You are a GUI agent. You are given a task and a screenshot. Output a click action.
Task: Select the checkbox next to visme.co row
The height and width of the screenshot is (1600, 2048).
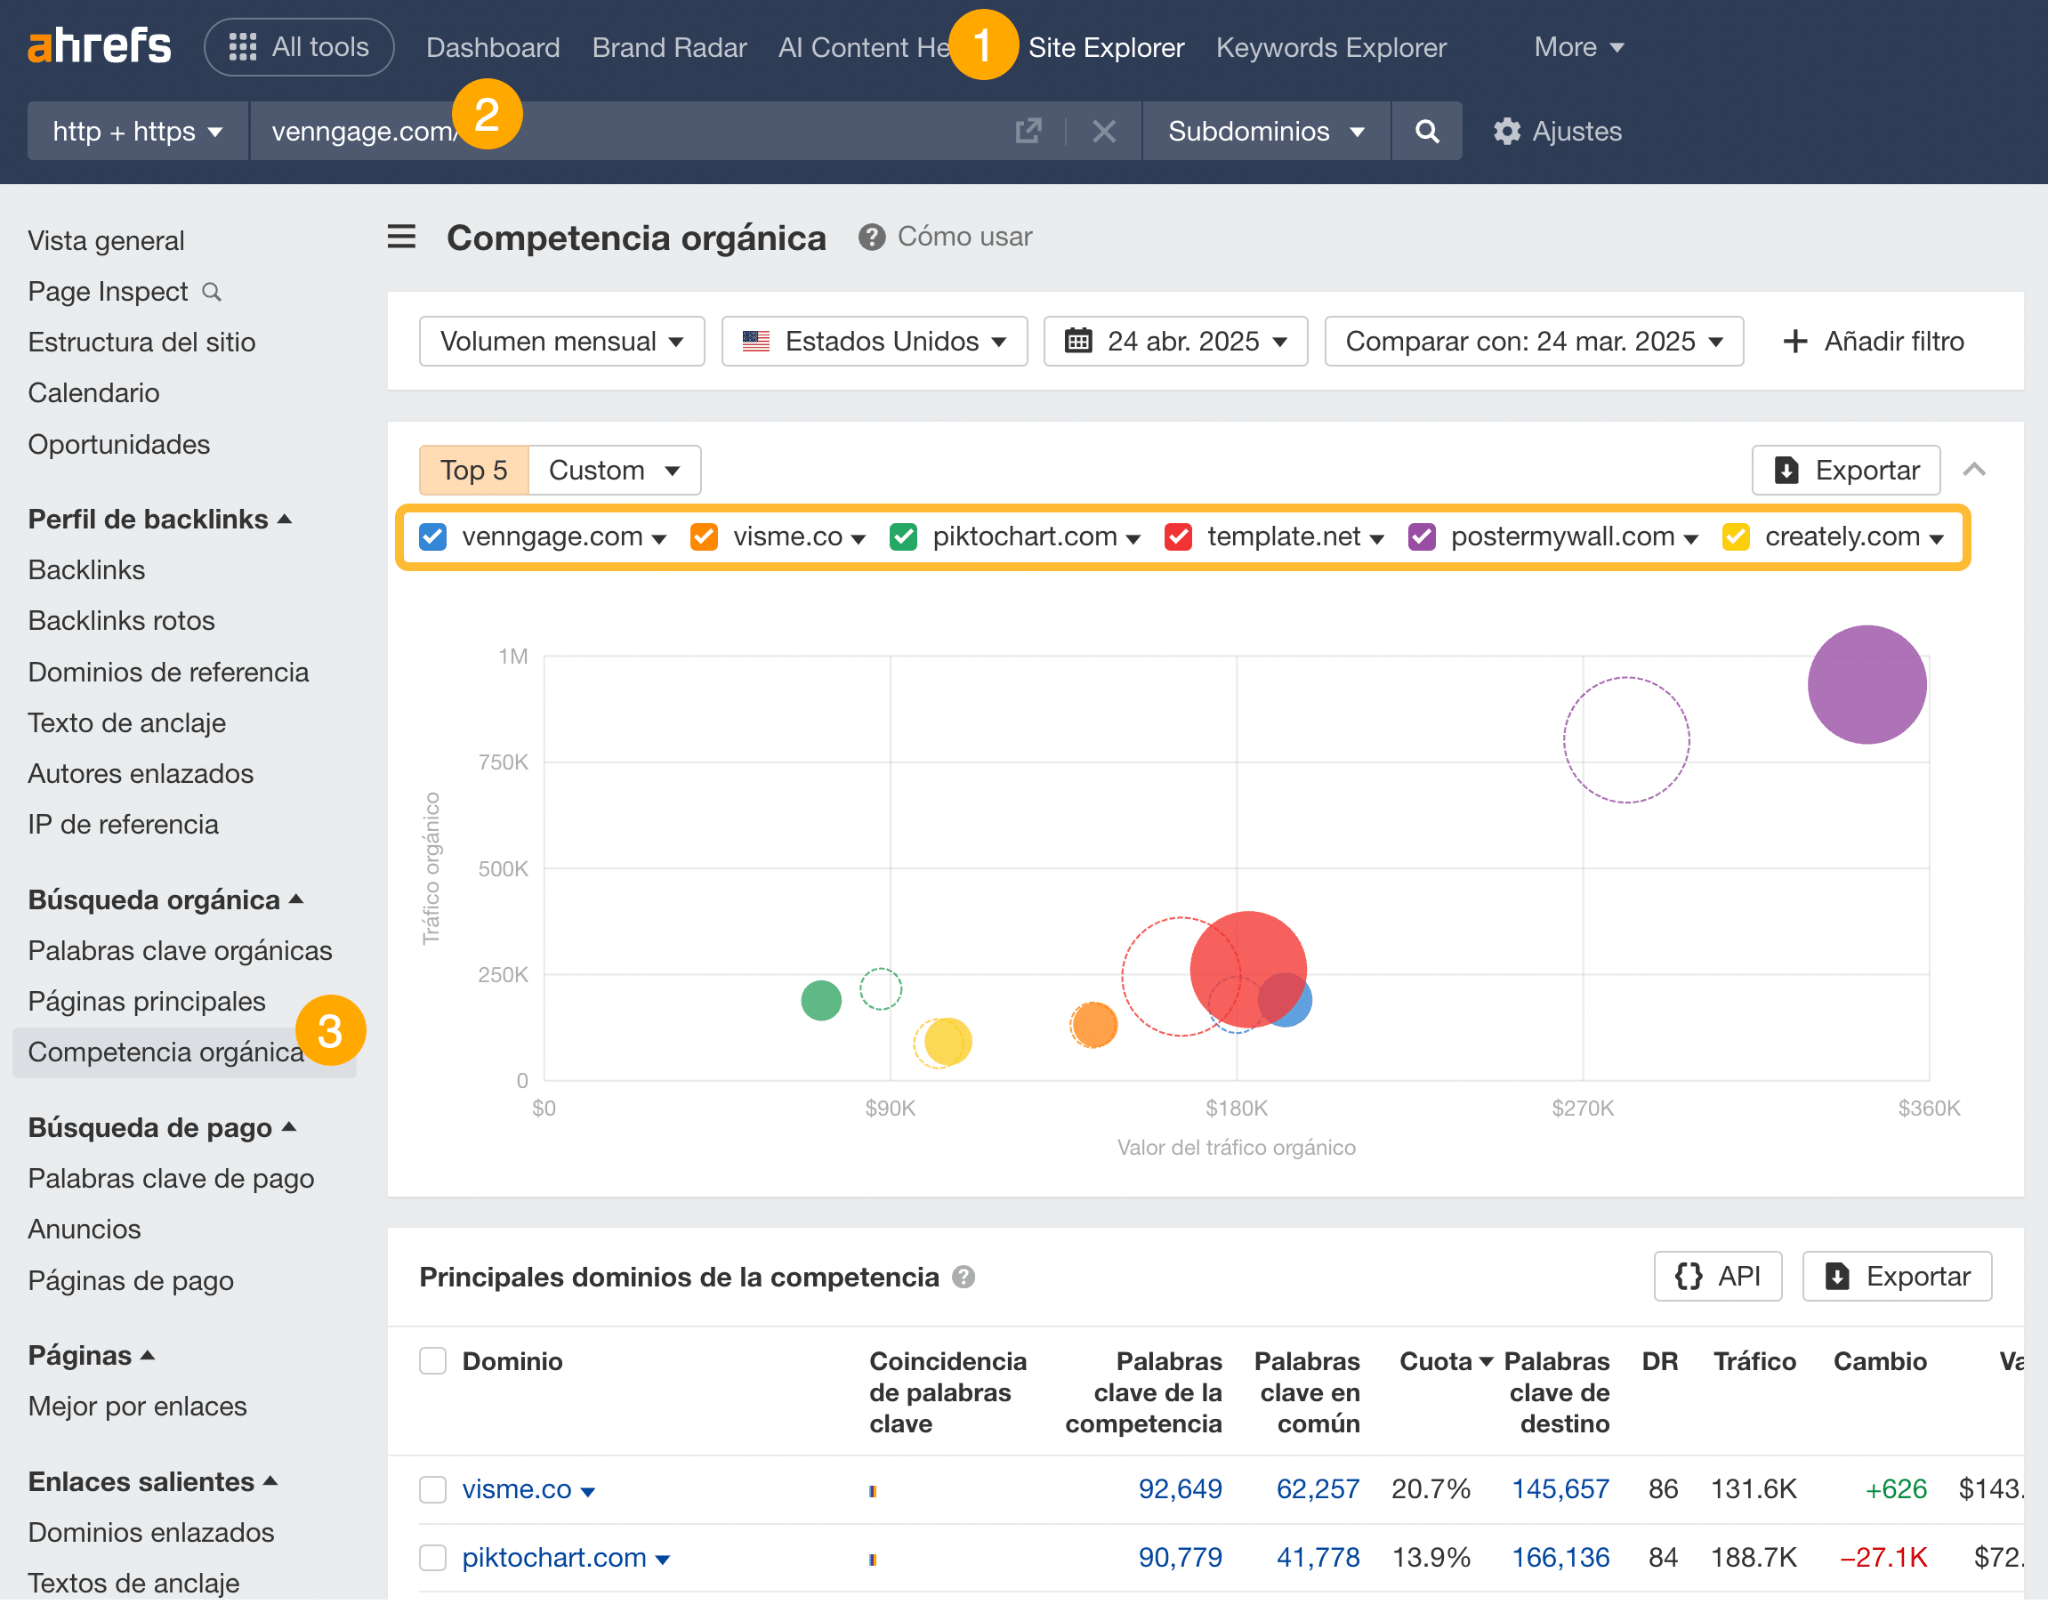click(433, 1489)
